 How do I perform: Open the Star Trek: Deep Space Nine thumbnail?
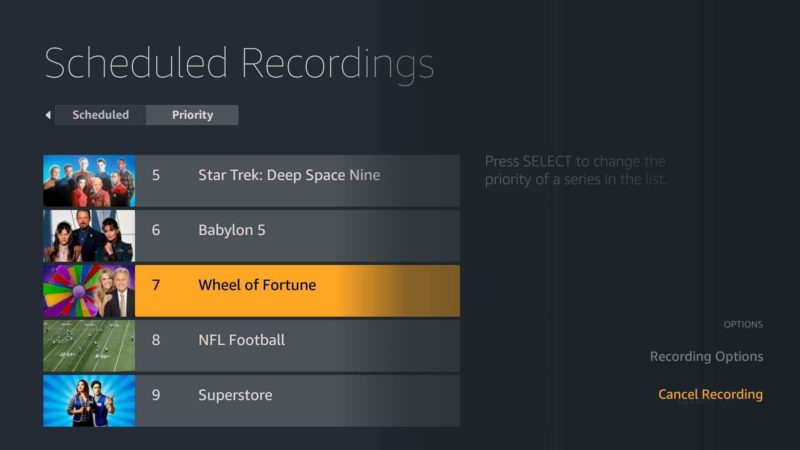point(89,181)
